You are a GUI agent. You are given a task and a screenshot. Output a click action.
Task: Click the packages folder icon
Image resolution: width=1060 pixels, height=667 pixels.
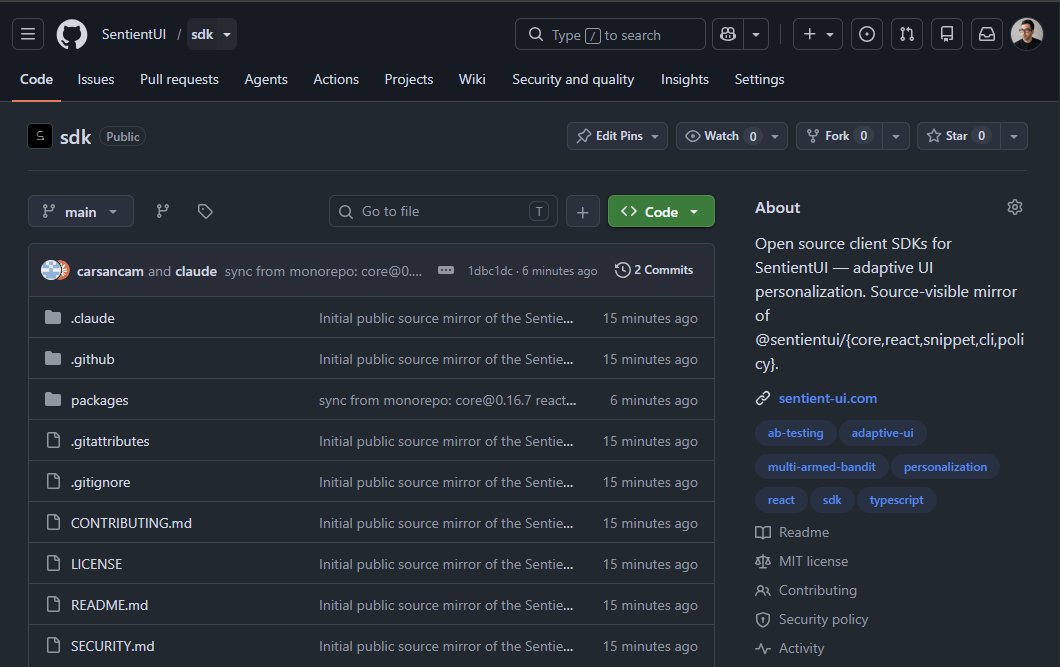(x=53, y=400)
